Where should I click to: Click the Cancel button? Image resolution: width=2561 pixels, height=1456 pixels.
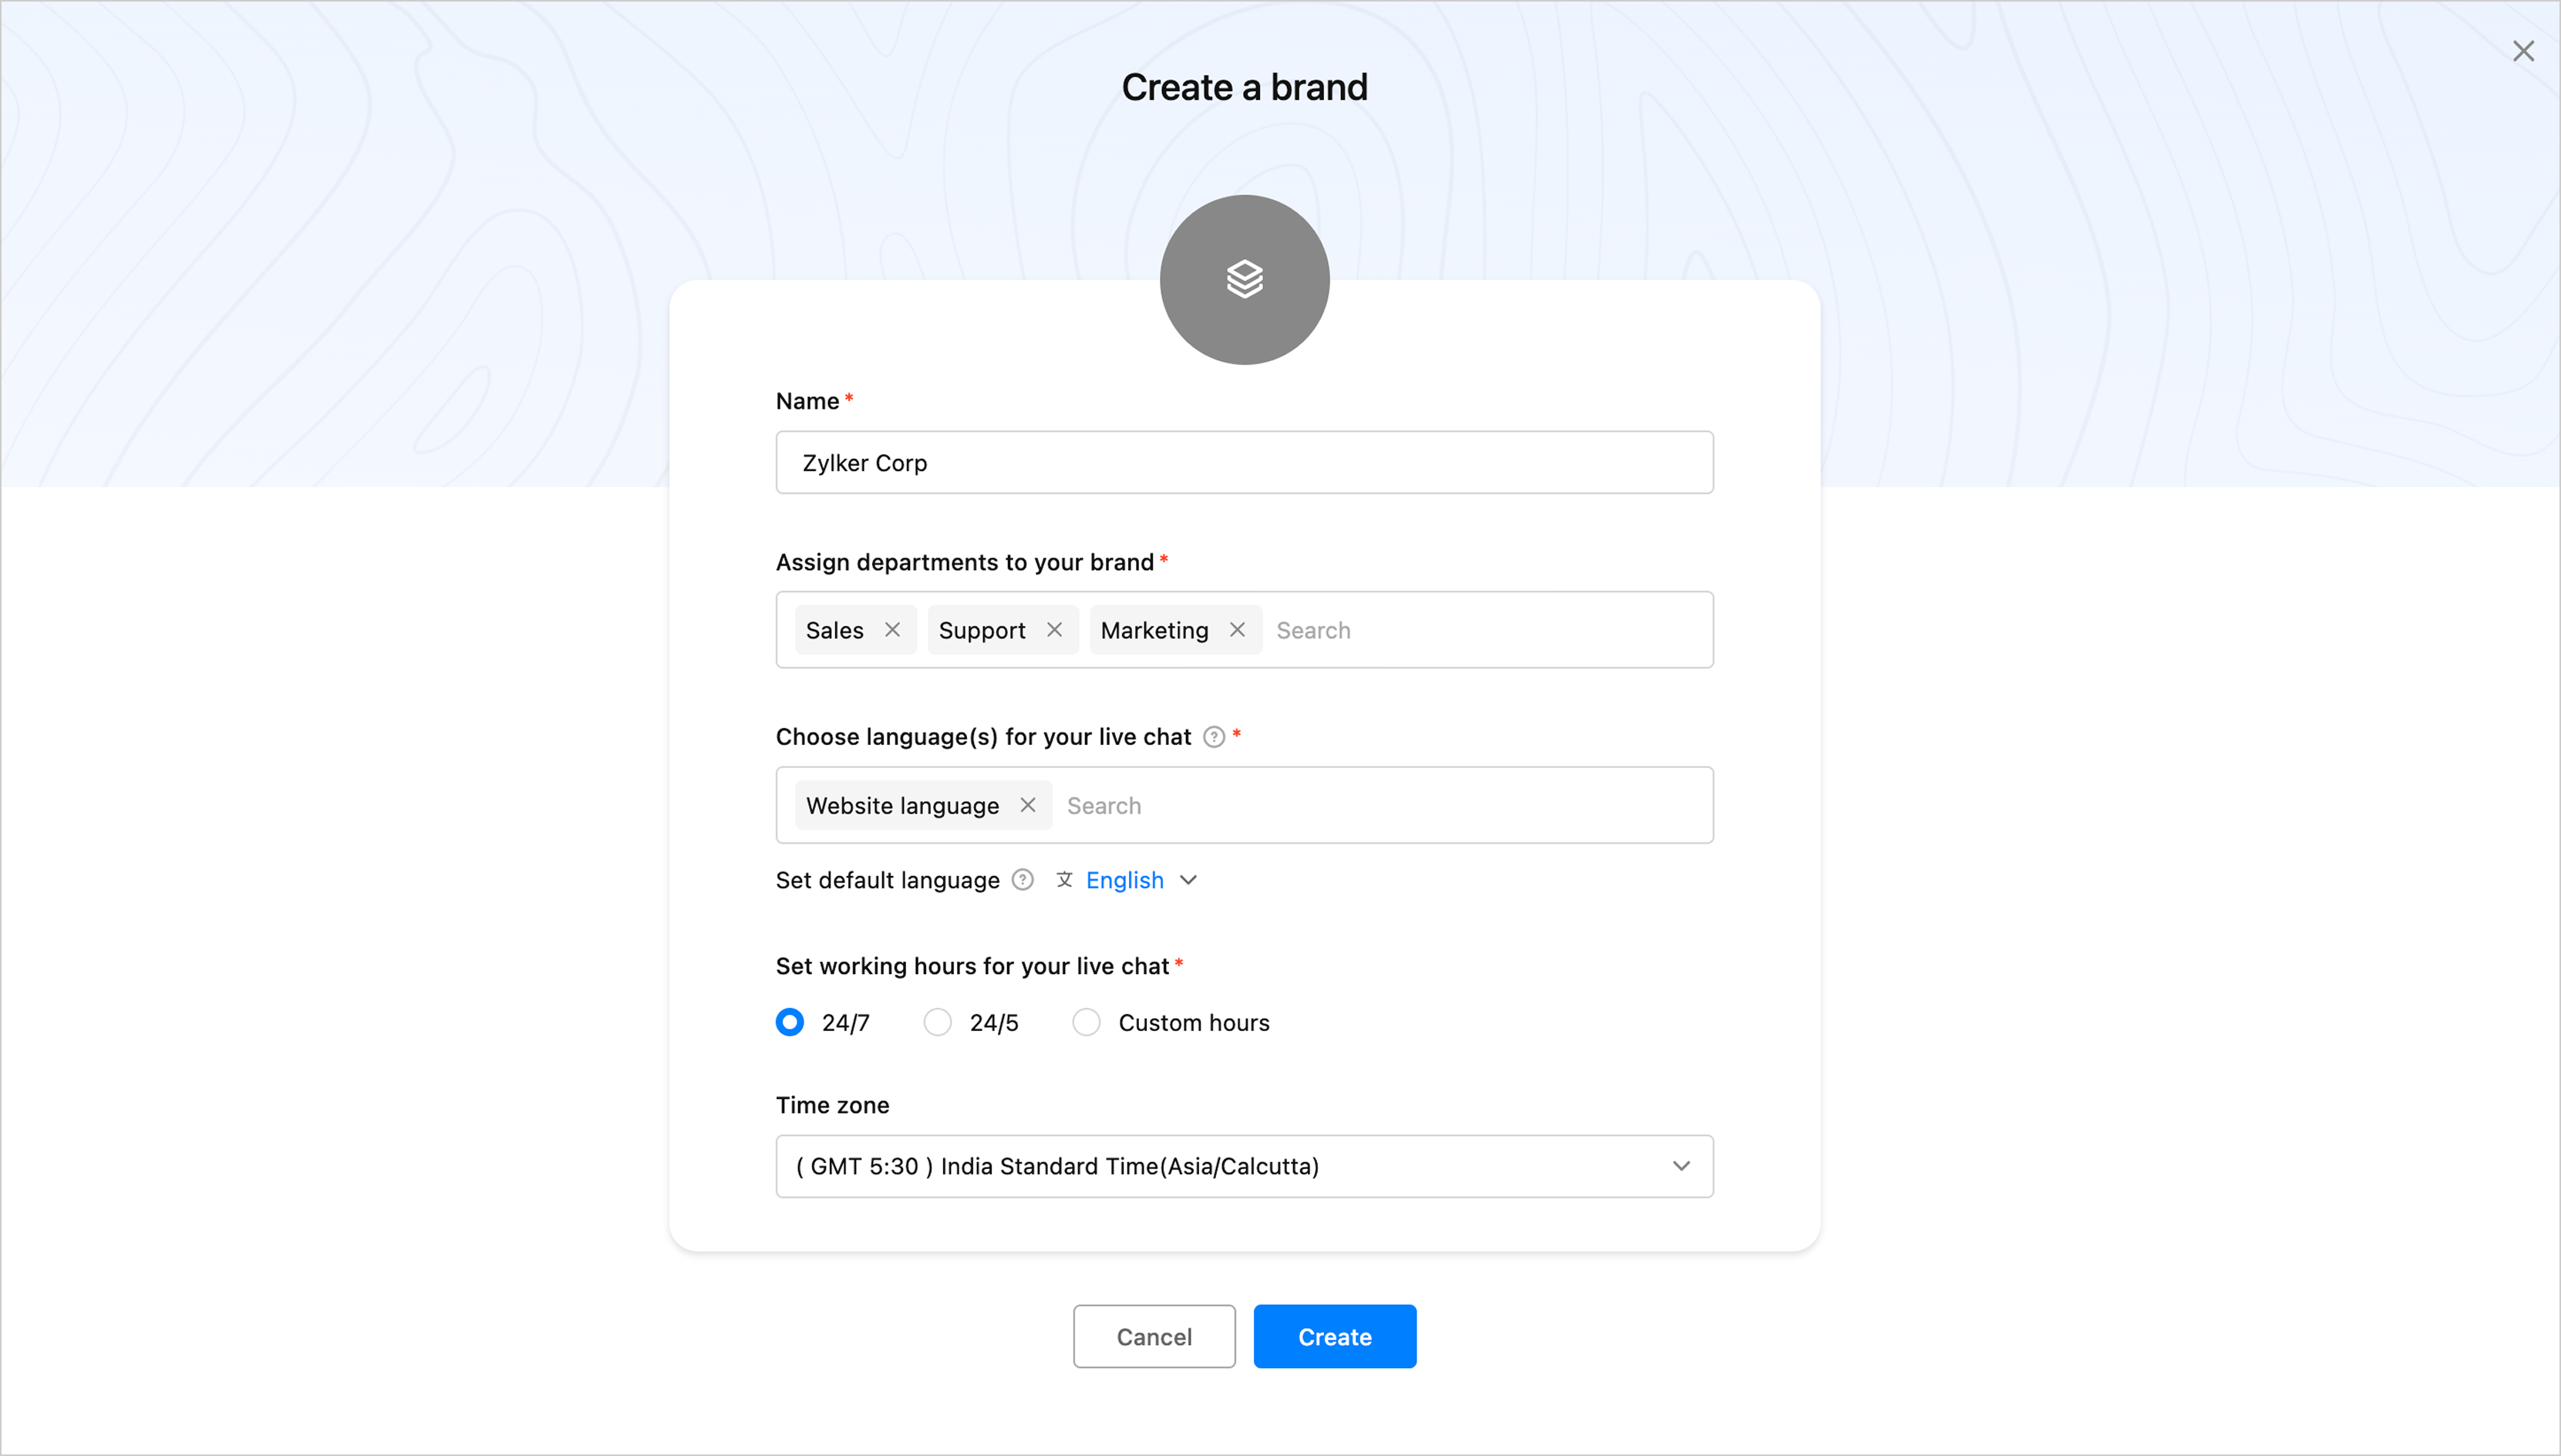[x=1154, y=1336]
